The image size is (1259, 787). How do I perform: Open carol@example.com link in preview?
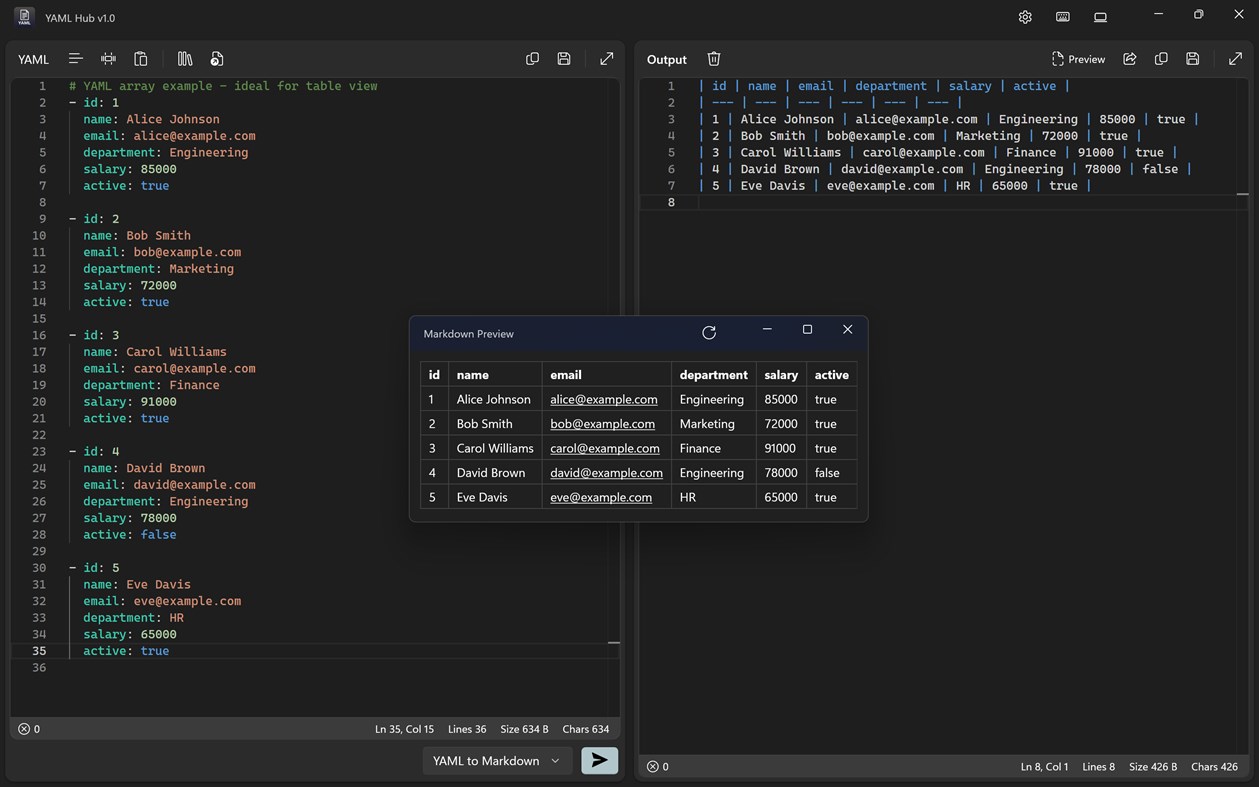coord(605,448)
